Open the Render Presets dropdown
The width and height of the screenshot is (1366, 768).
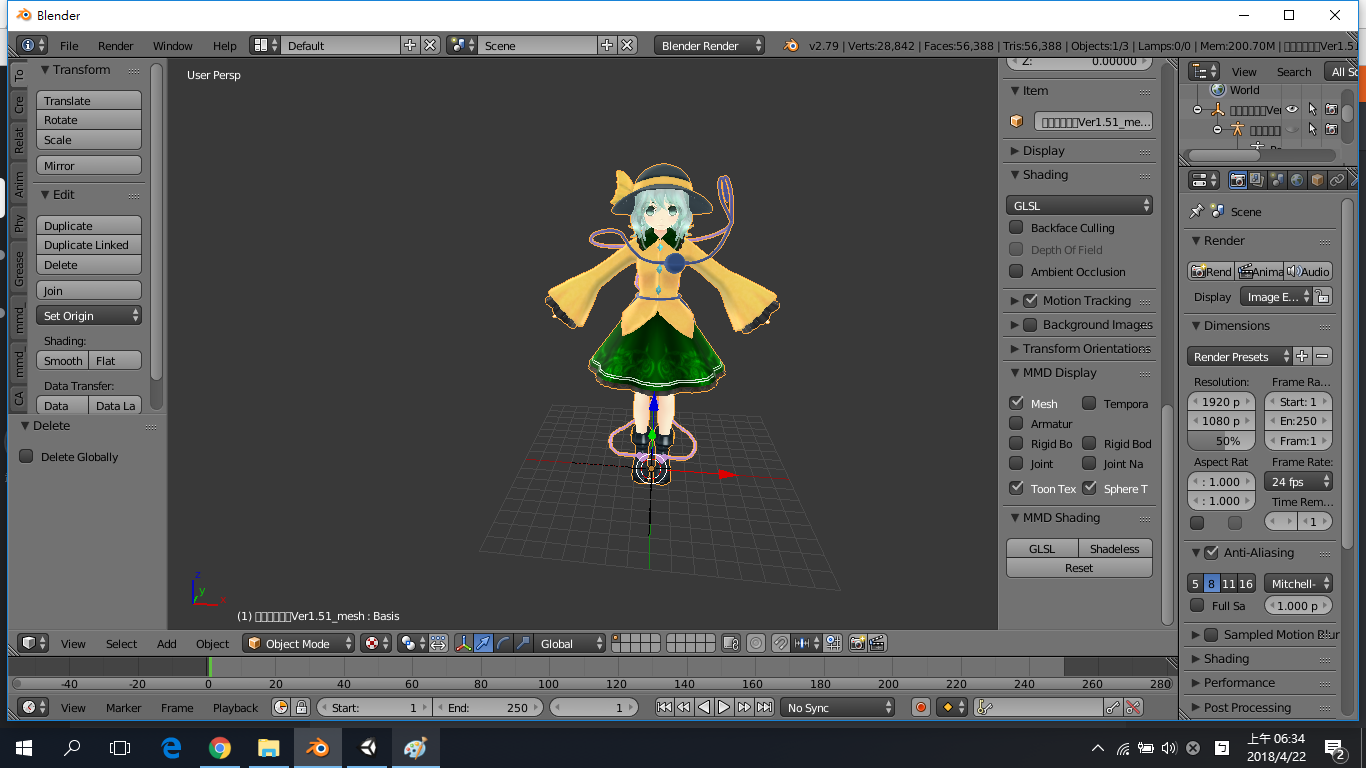pyautogui.click(x=1239, y=356)
